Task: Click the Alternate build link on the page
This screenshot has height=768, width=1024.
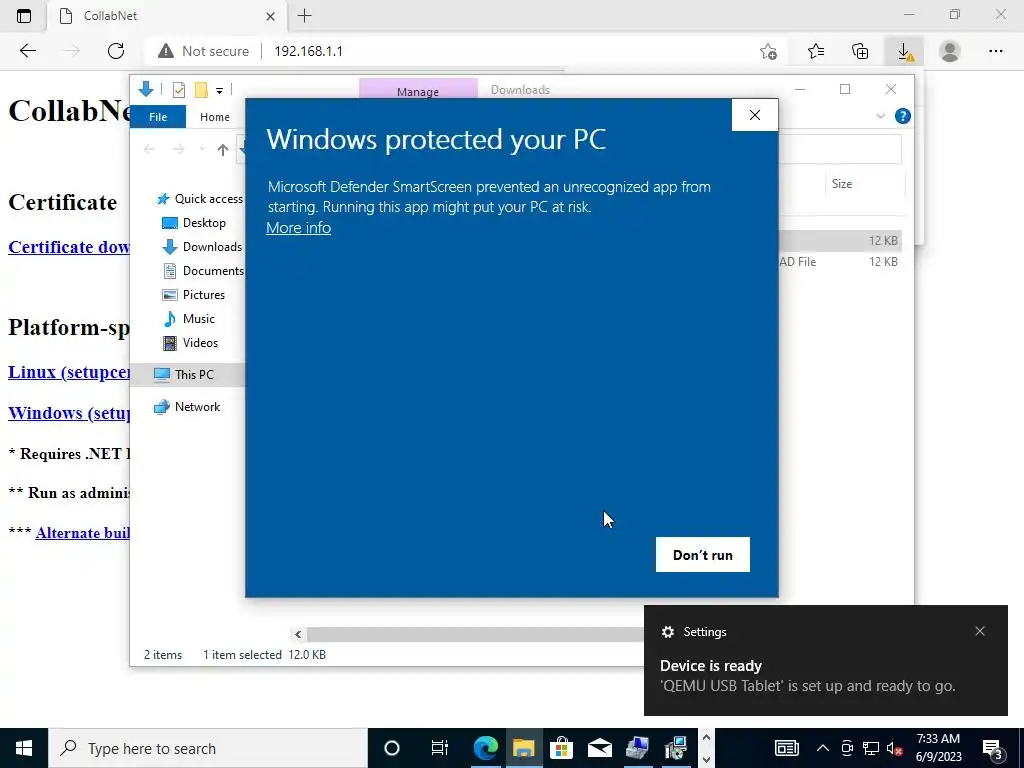Action: (83, 533)
